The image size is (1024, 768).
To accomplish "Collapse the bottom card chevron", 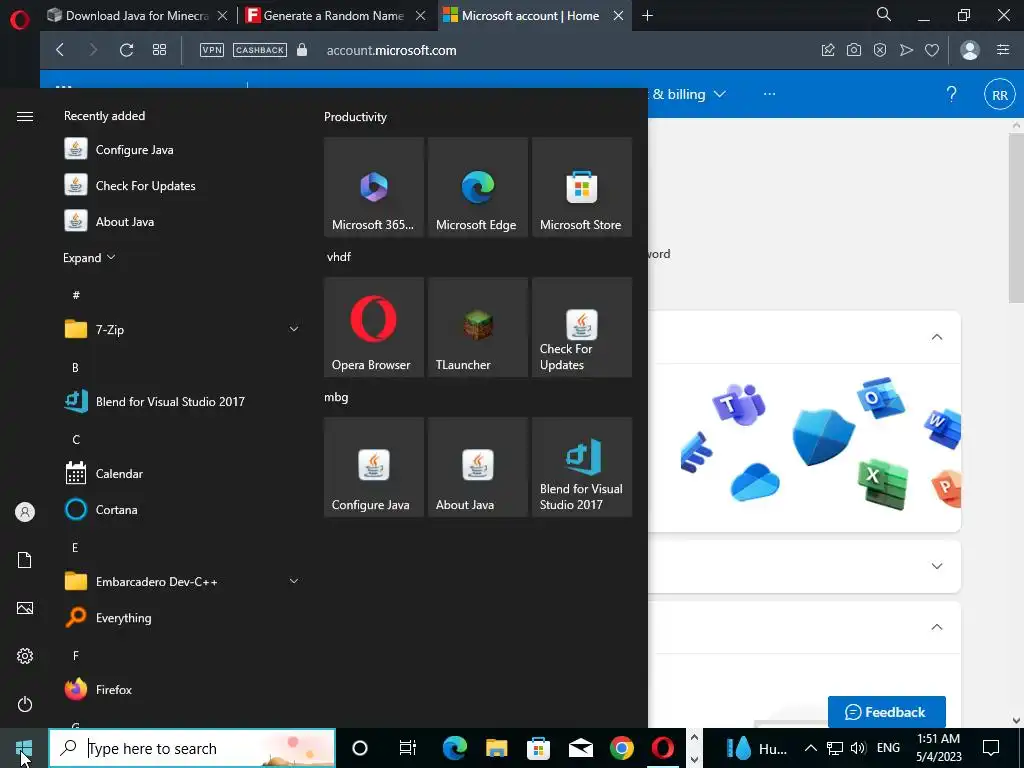I will coord(936,627).
